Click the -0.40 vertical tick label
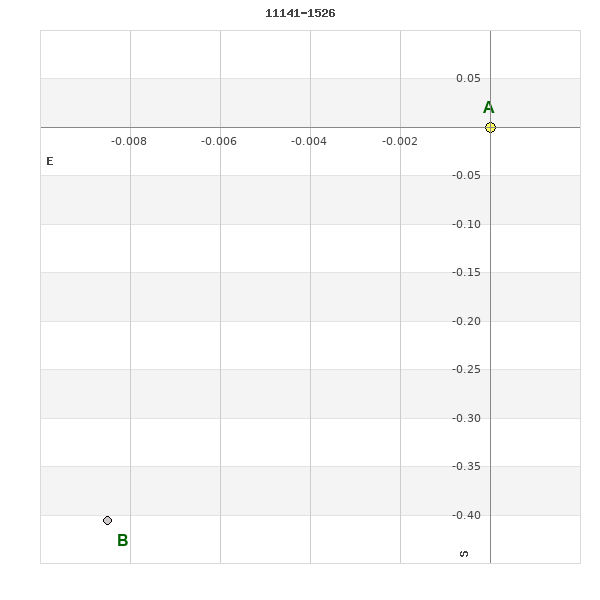The height and width of the screenshot is (600, 600). (466, 515)
